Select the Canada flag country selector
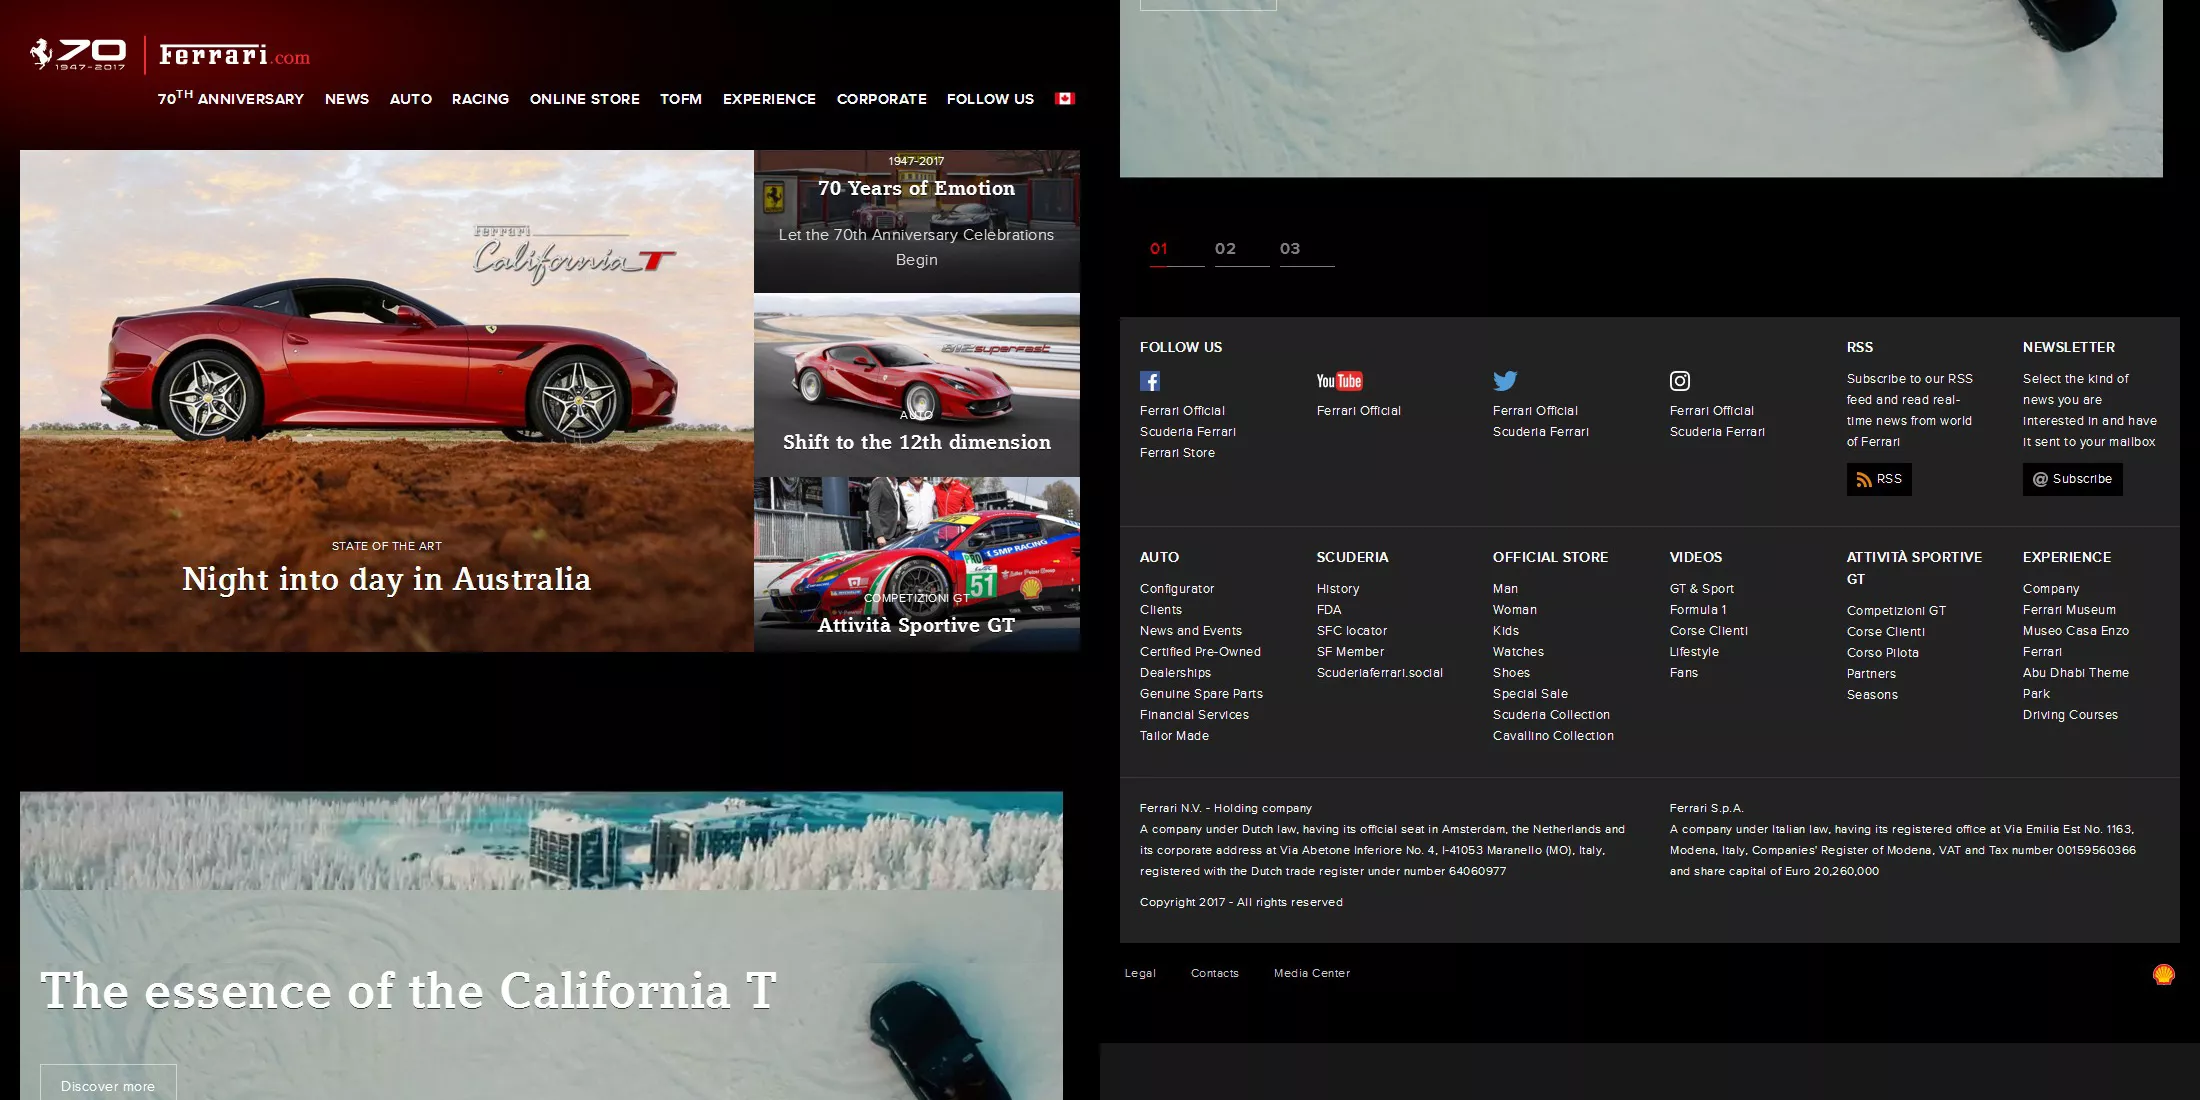 pos(1065,98)
